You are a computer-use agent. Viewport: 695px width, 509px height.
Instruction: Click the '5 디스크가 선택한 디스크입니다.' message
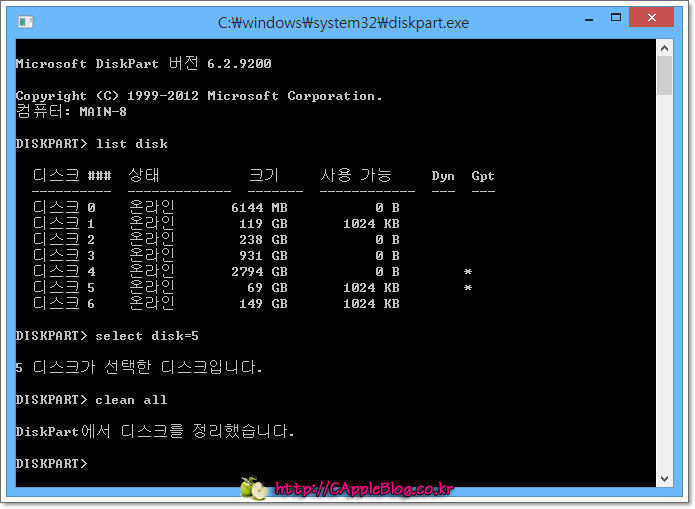click(x=139, y=367)
